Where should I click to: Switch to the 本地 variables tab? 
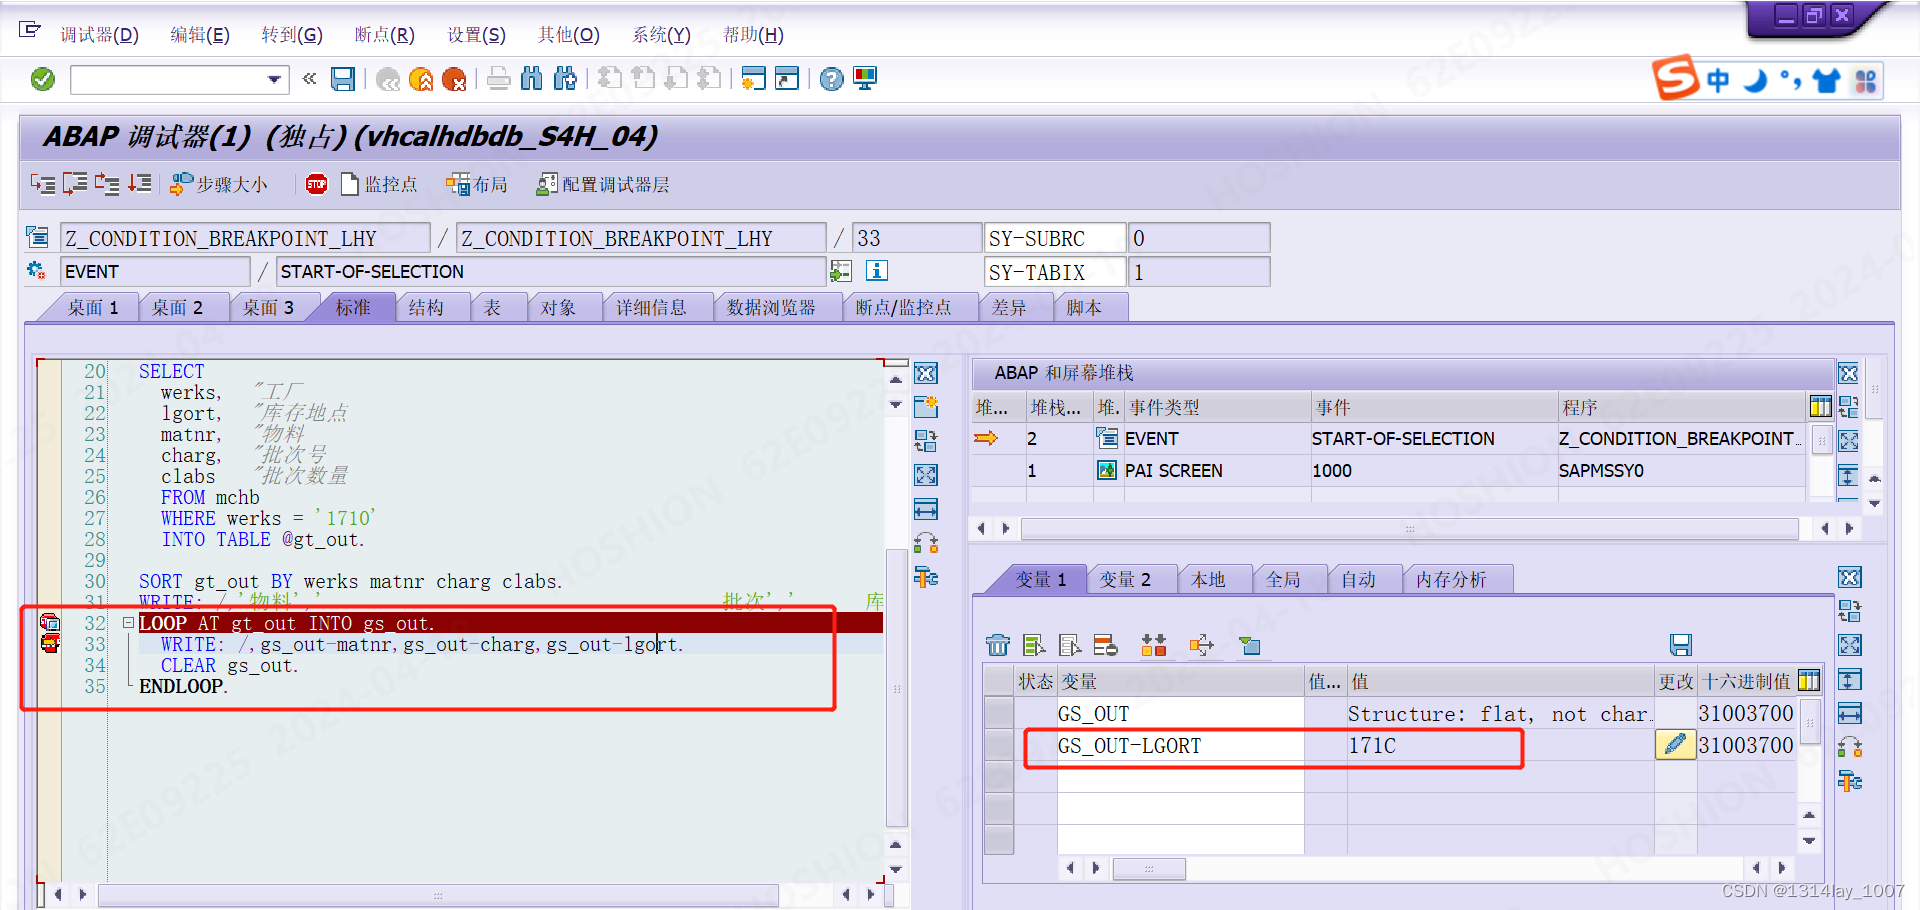[x=1208, y=580]
